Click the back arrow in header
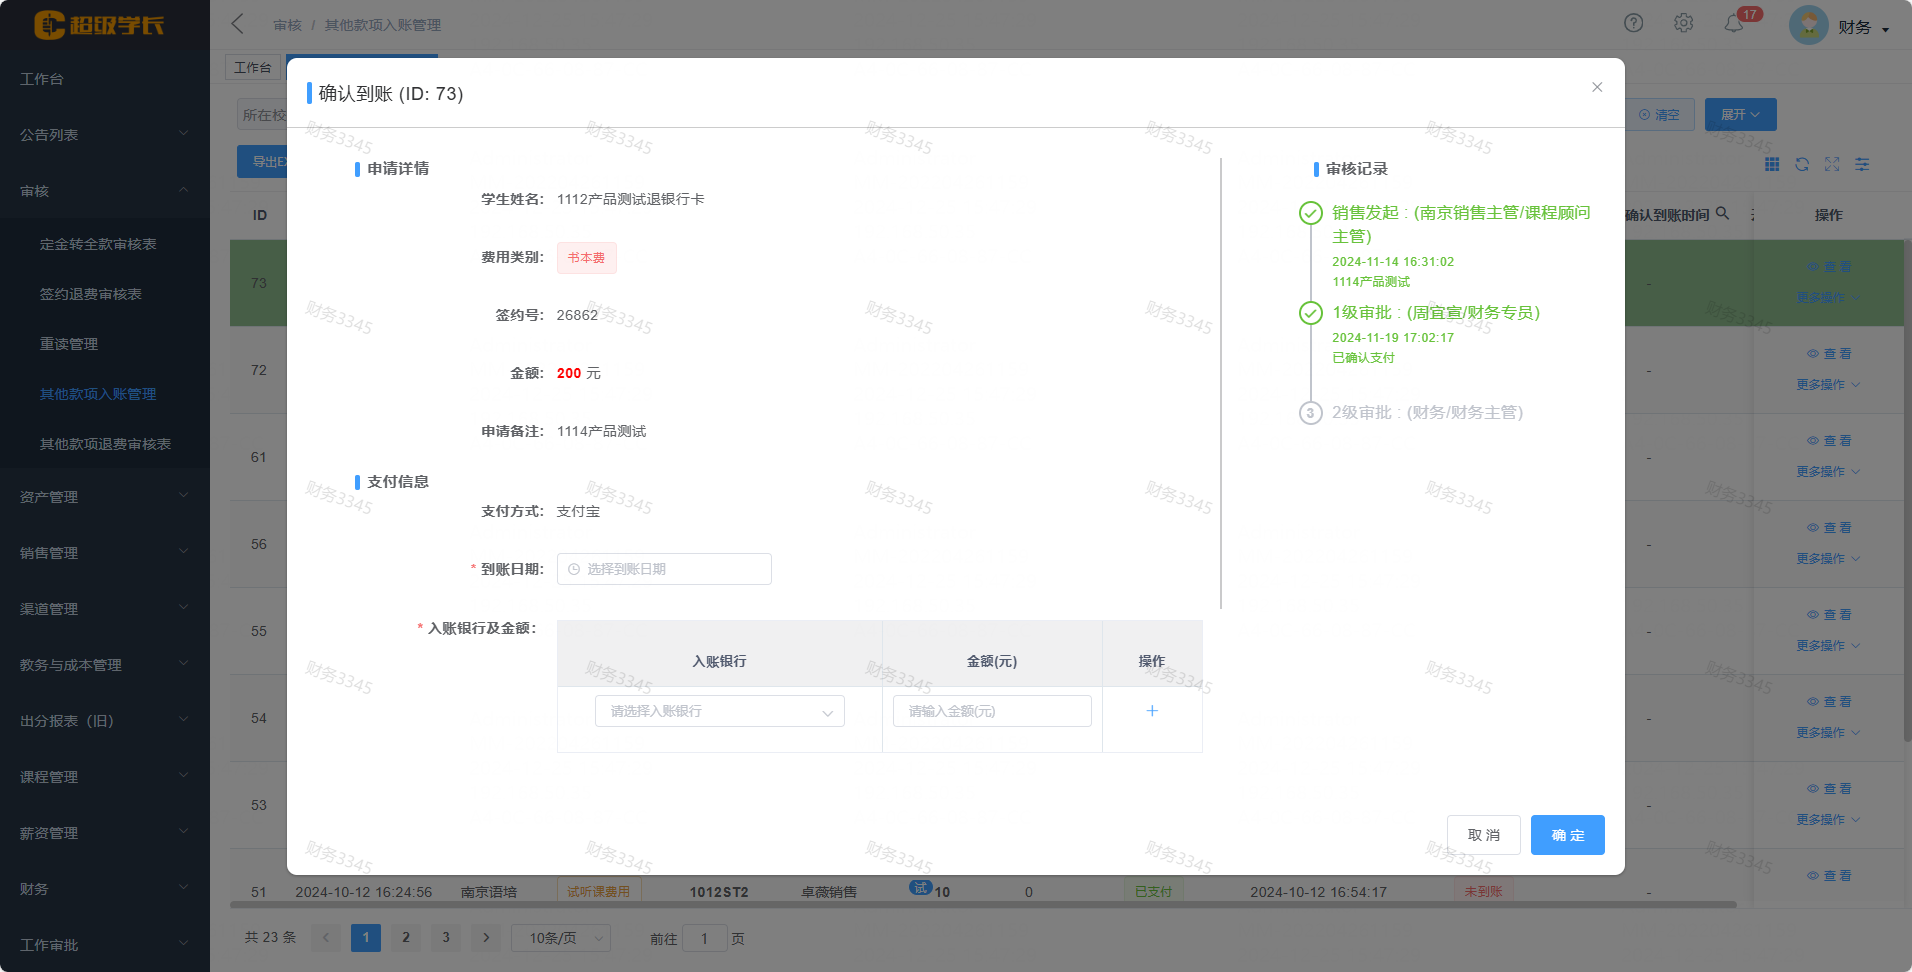 [238, 24]
